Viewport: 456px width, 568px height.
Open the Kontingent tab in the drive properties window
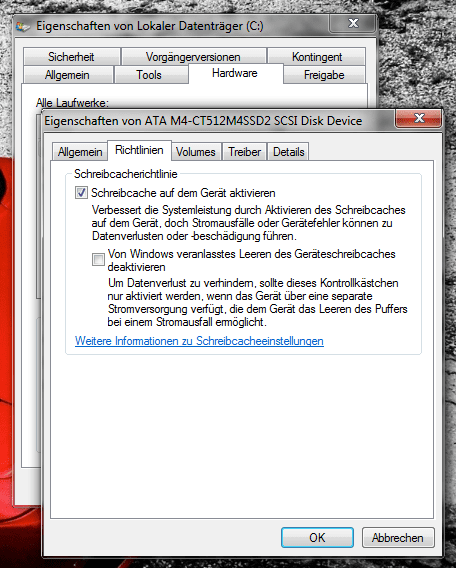[317, 57]
